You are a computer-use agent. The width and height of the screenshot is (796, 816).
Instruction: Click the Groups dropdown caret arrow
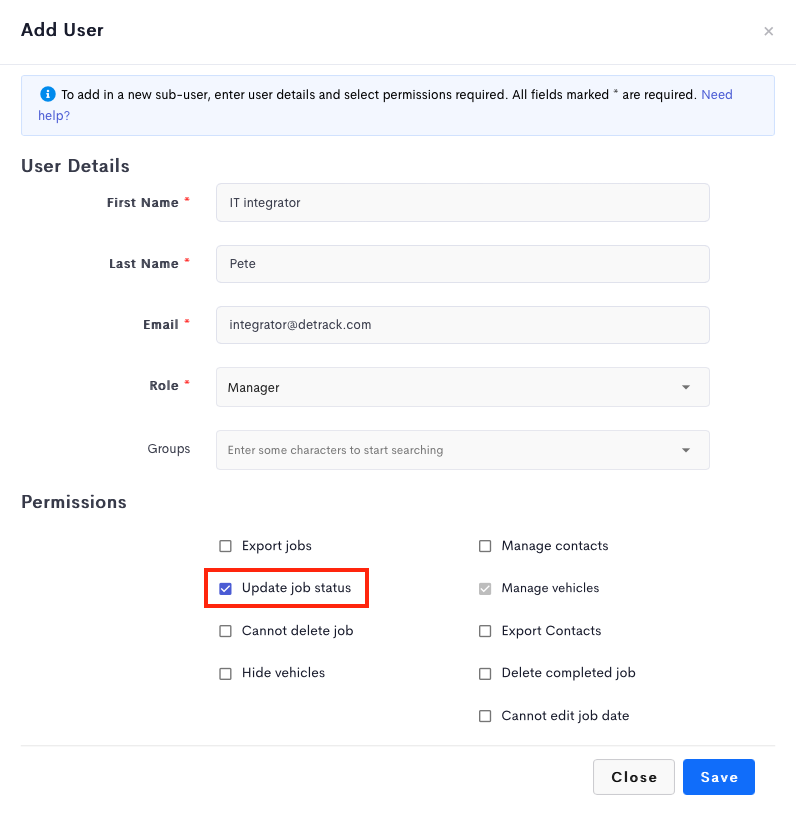(686, 450)
